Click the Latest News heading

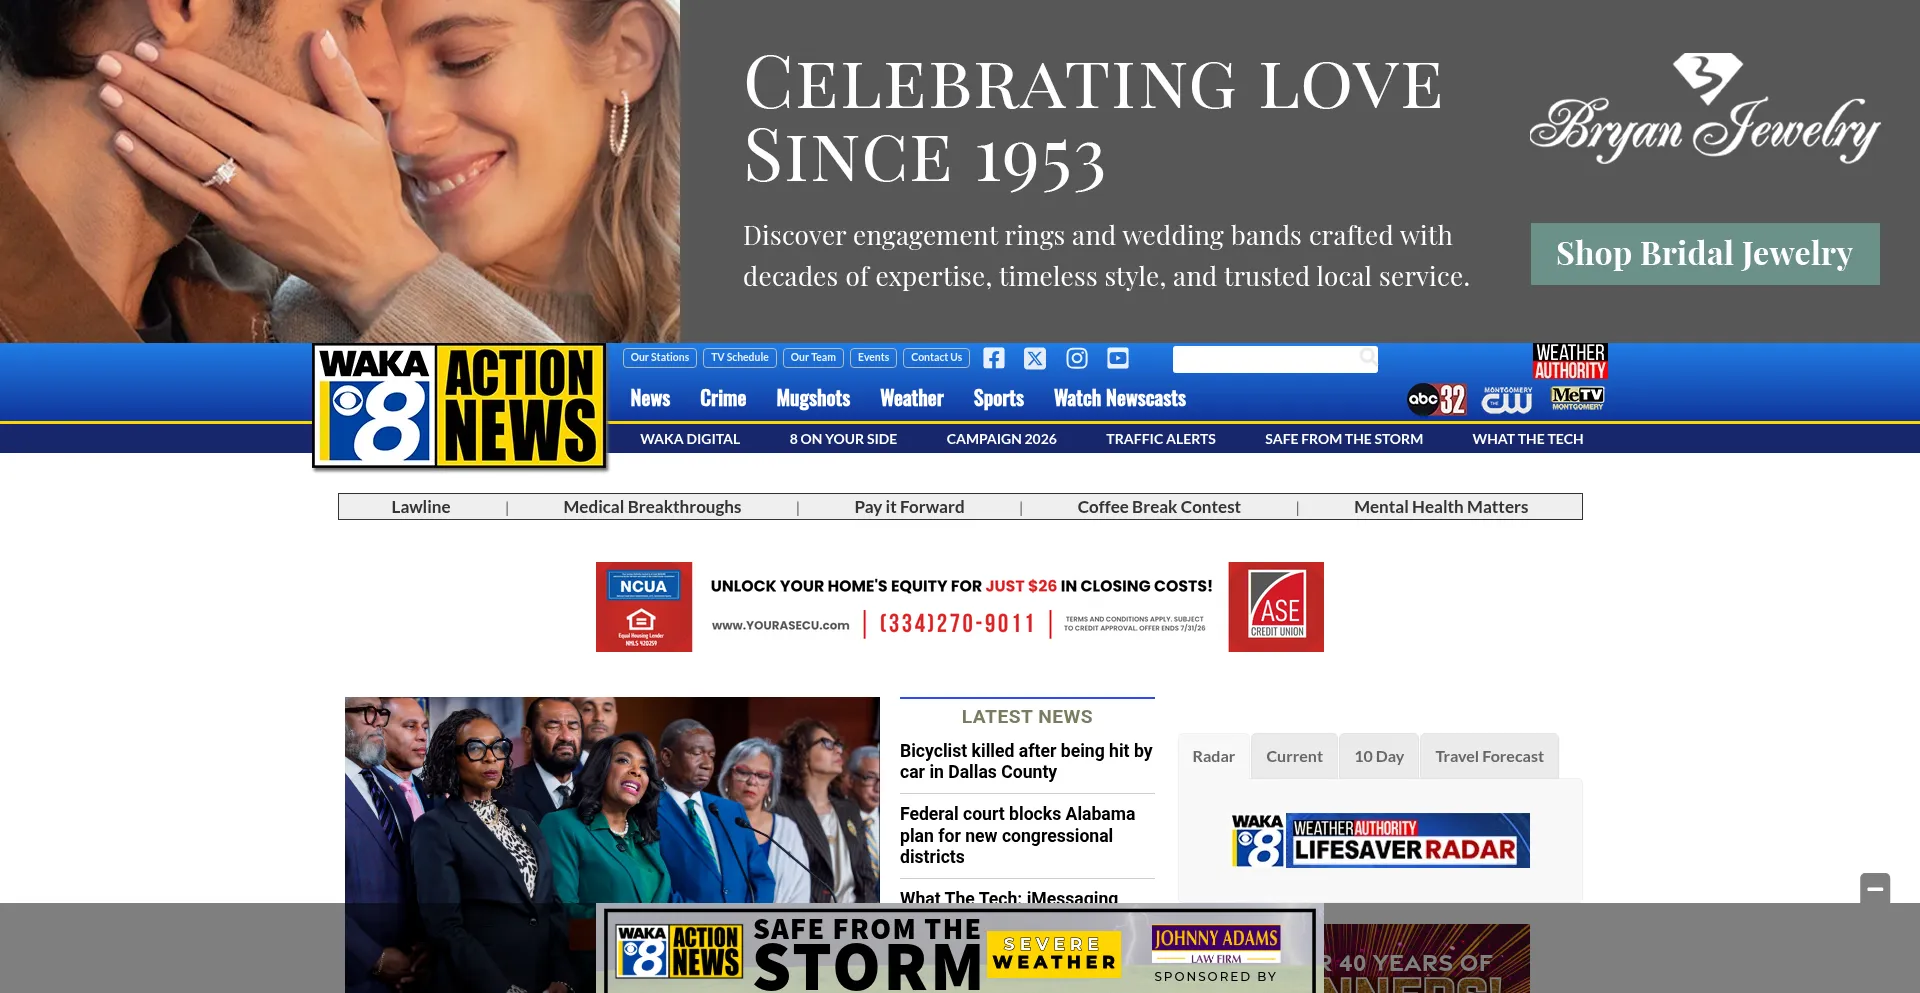pos(1027,717)
